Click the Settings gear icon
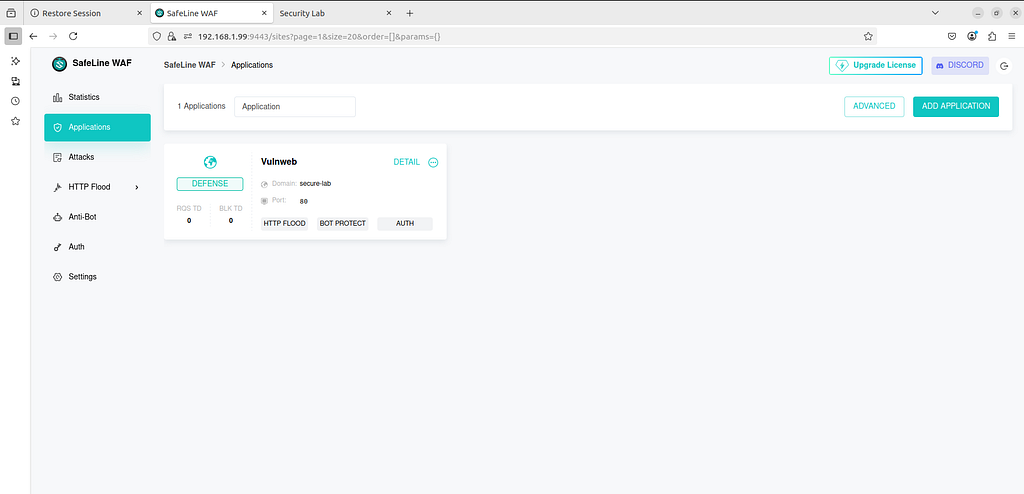 (57, 277)
